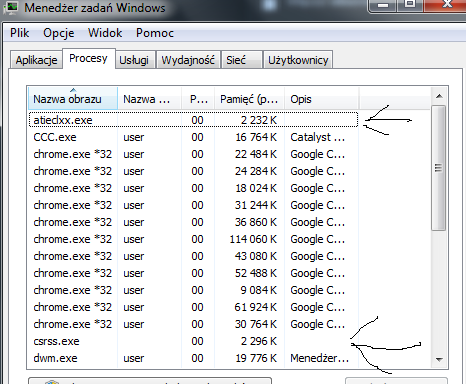466x384 pixels.
Task: Click the Task Manager title bar icon
Action: point(11,7)
